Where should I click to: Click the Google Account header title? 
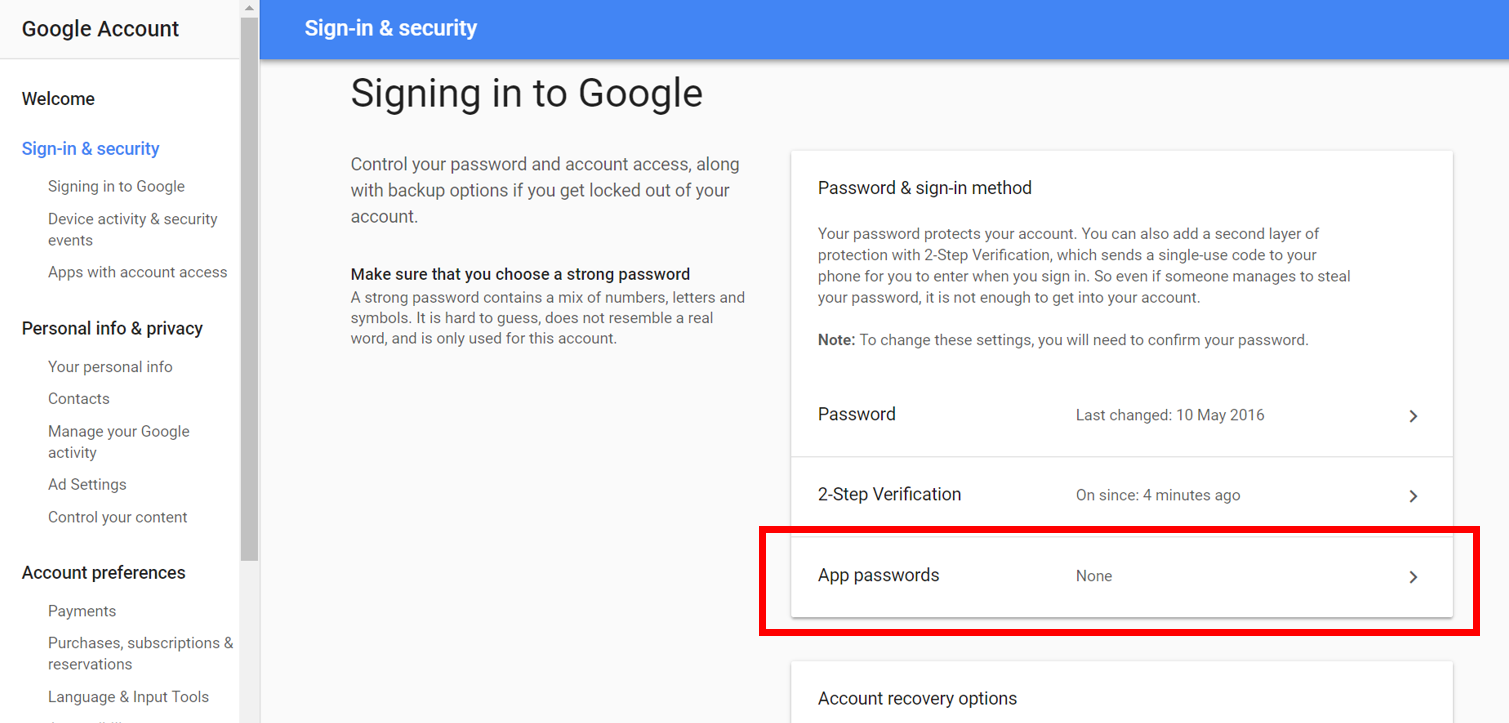pos(100,29)
